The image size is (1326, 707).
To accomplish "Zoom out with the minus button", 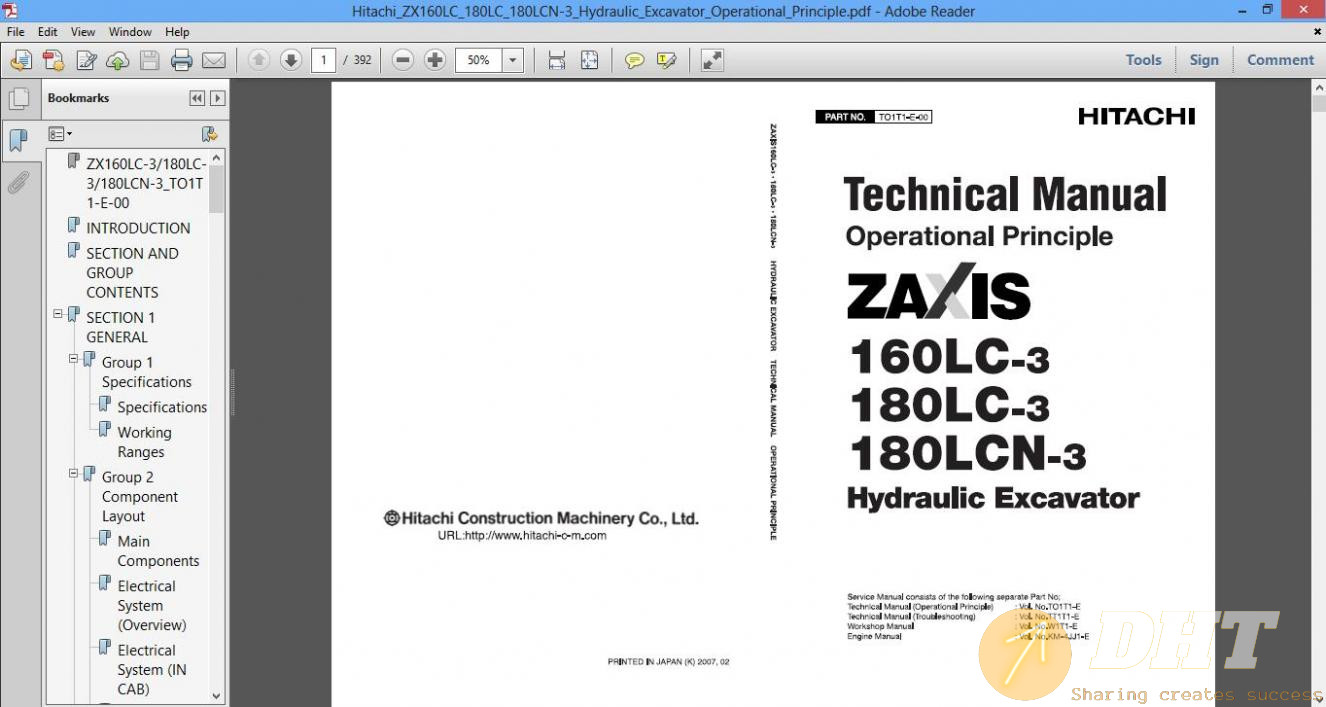I will tap(403, 60).
